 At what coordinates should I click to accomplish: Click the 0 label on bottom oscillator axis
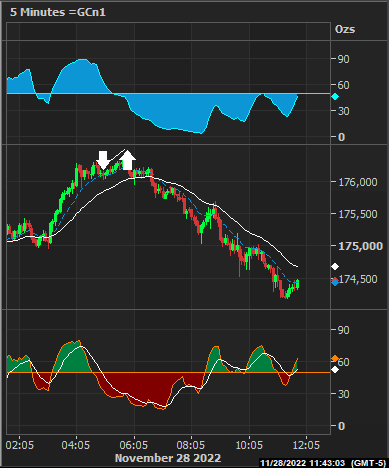(x=341, y=426)
